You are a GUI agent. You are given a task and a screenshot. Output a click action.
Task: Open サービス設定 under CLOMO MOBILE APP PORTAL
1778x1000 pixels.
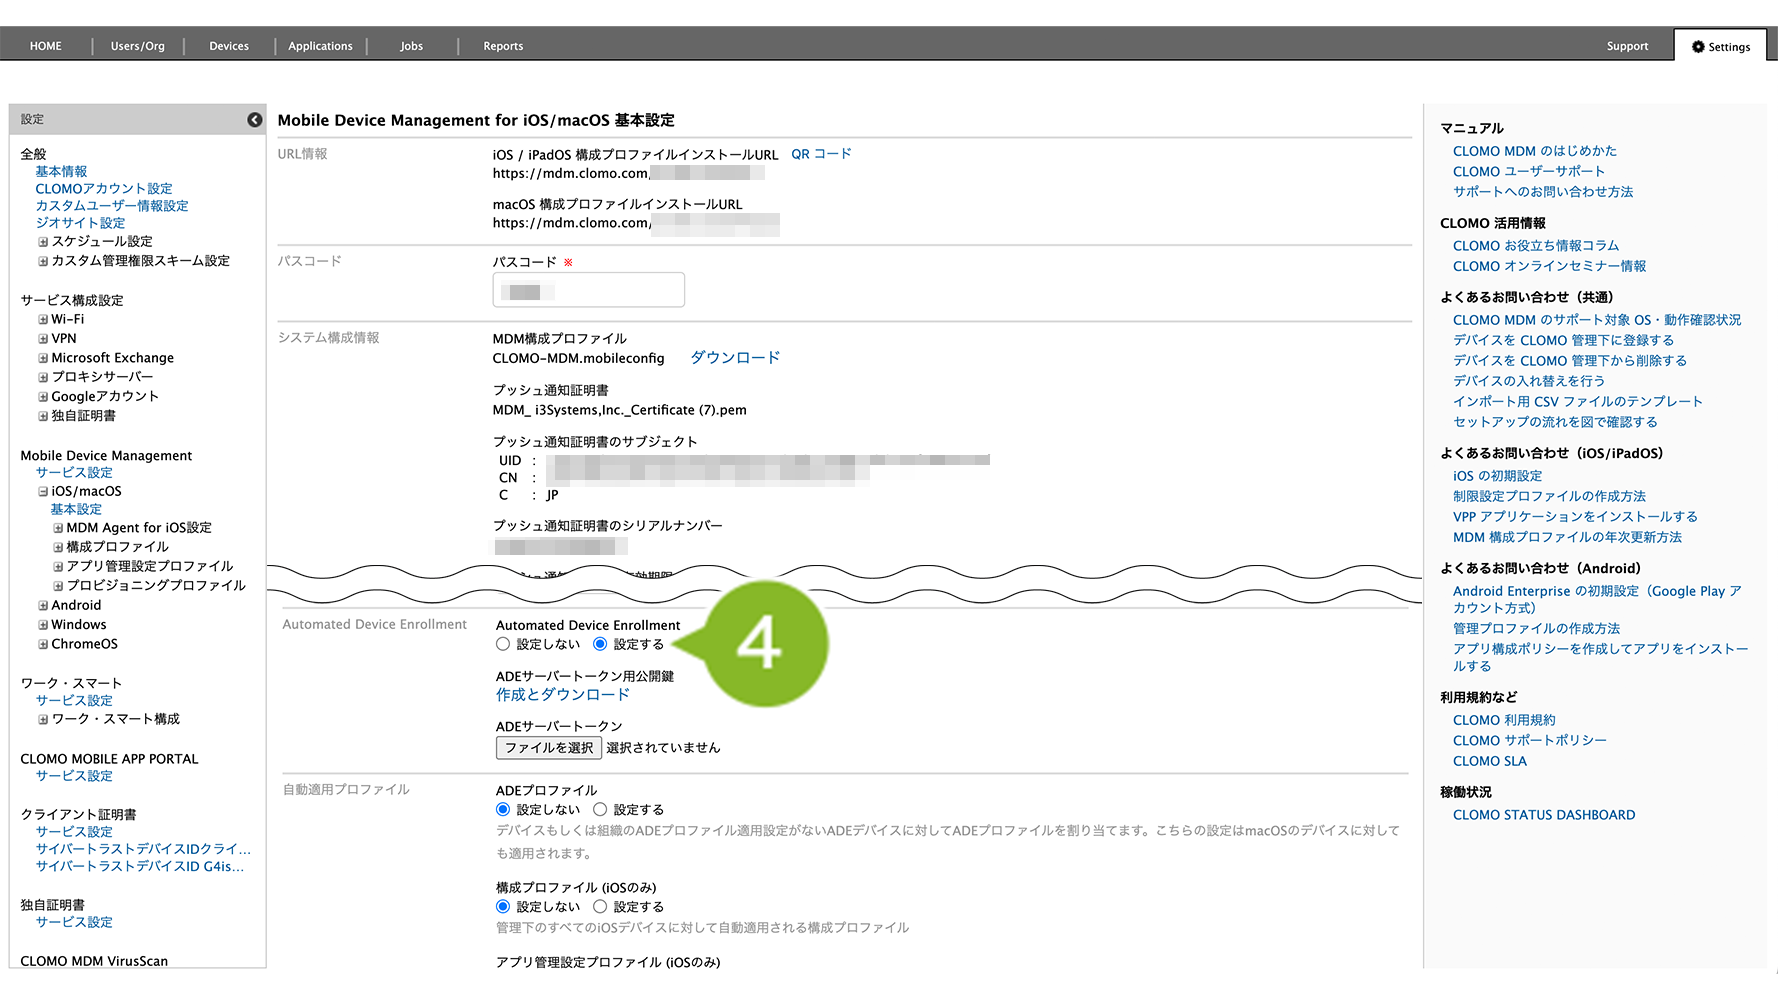coord(74,776)
